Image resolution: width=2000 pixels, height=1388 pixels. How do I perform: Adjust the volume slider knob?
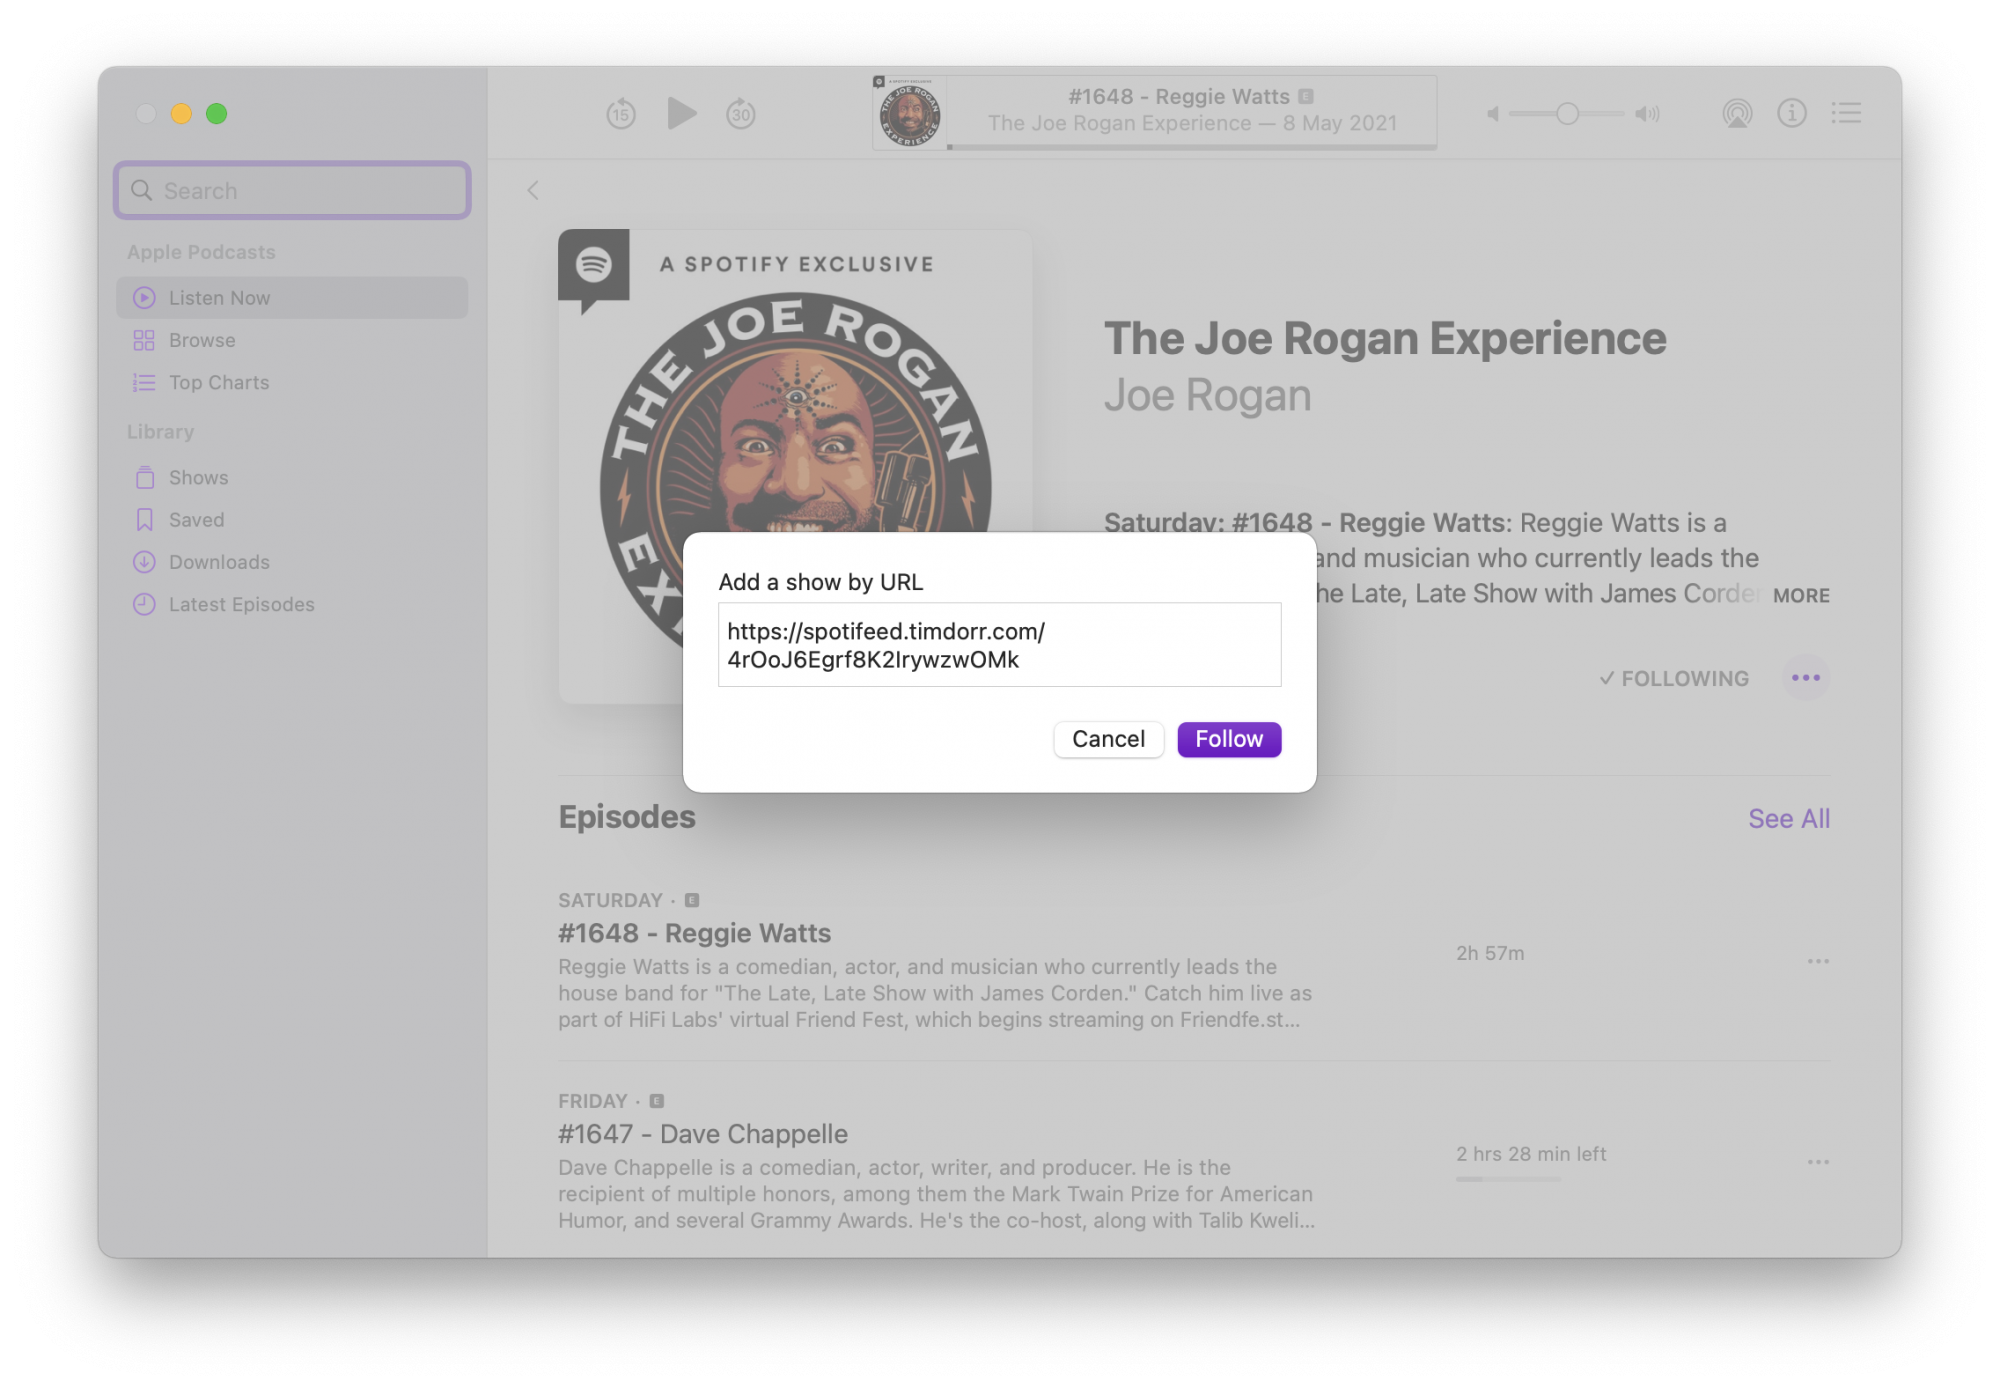coord(1567,114)
